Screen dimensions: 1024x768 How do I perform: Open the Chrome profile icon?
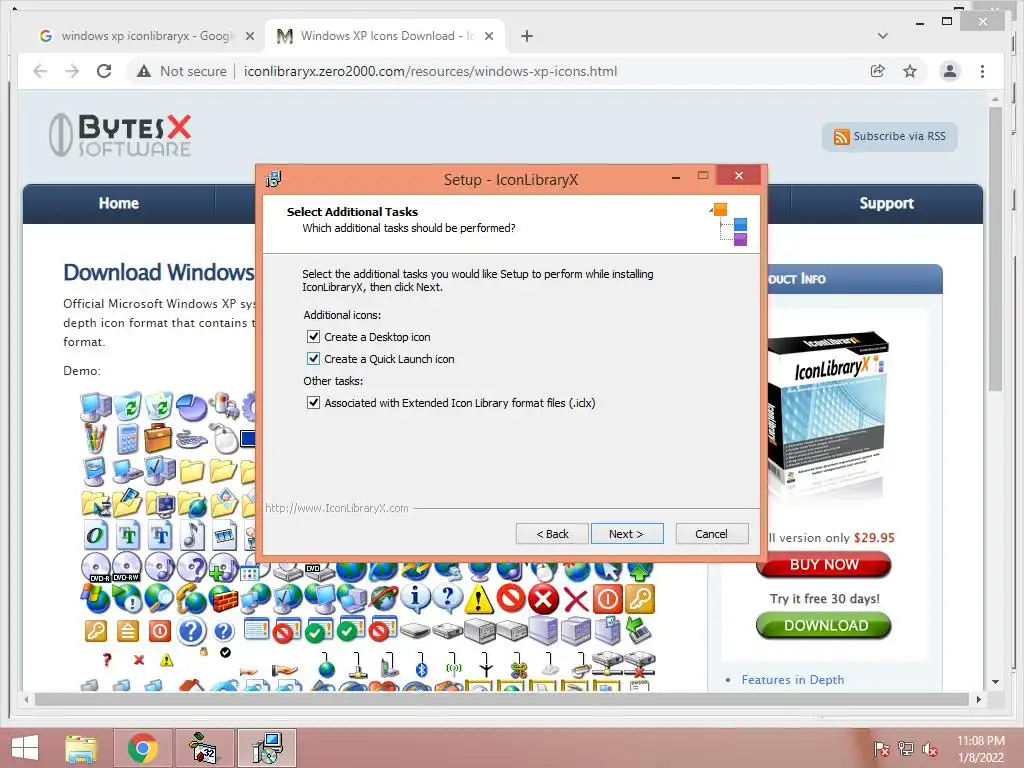950,71
